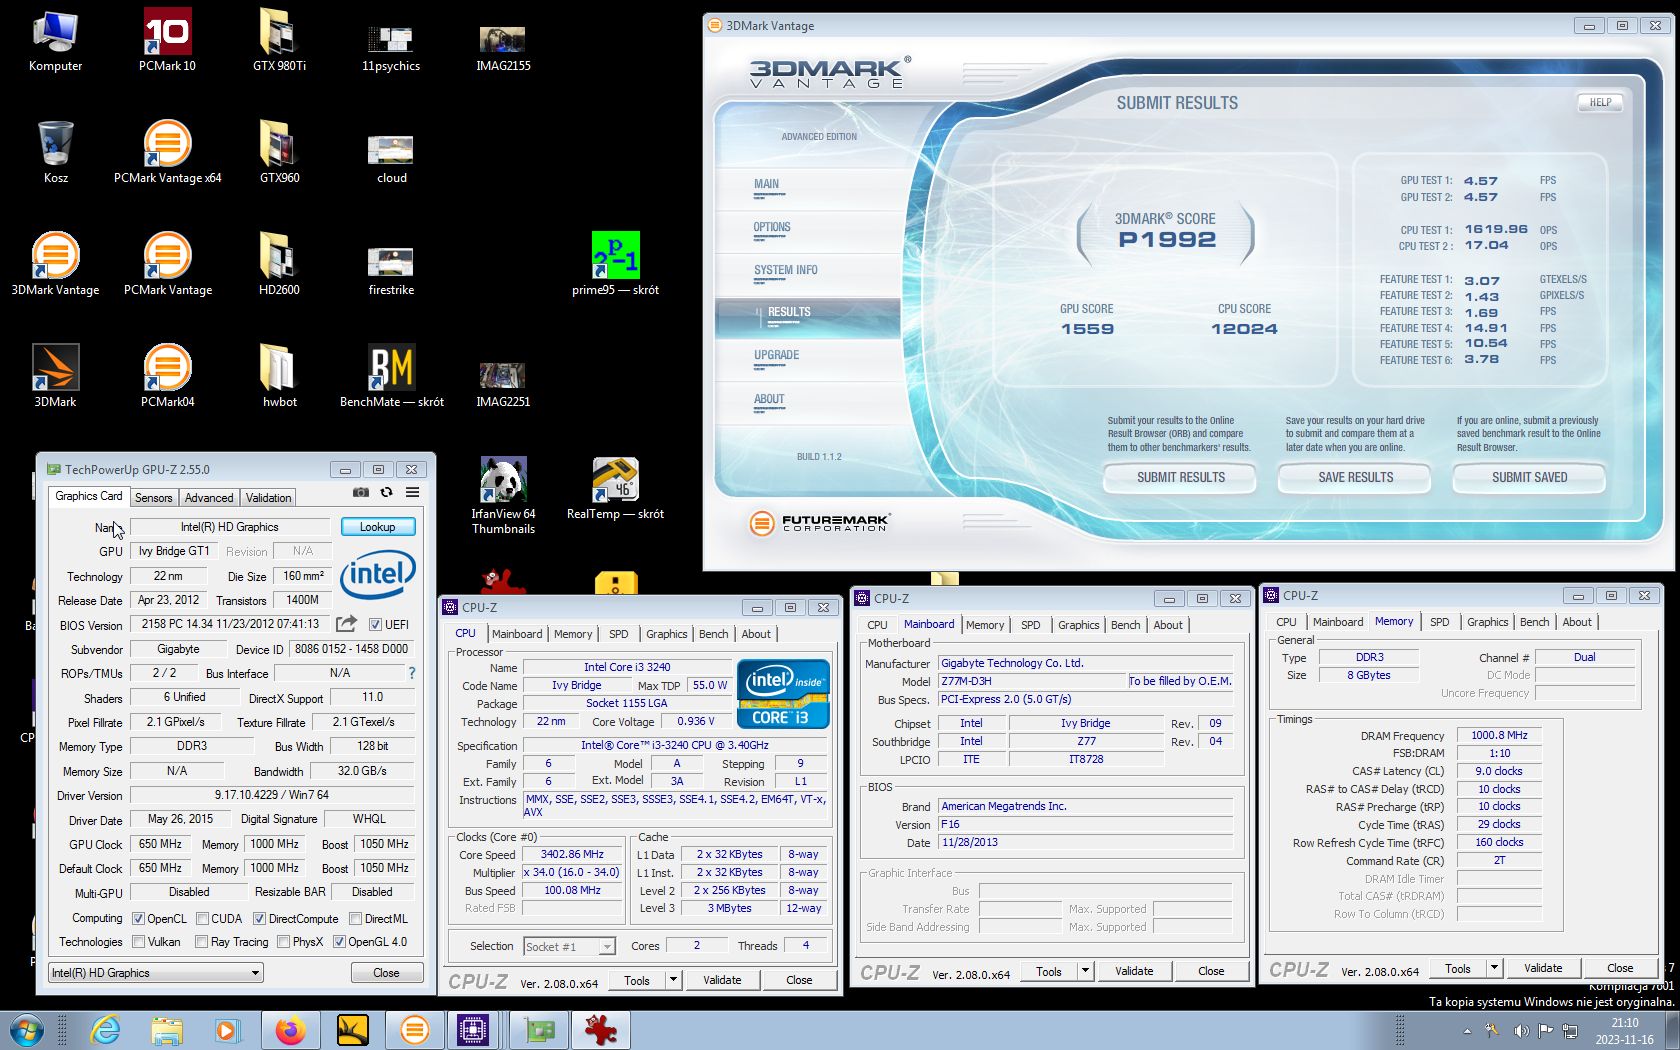The width and height of the screenshot is (1680, 1050).
Task: Click Bus Interface question mark in GPU-Z
Action: [x=411, y=673]
